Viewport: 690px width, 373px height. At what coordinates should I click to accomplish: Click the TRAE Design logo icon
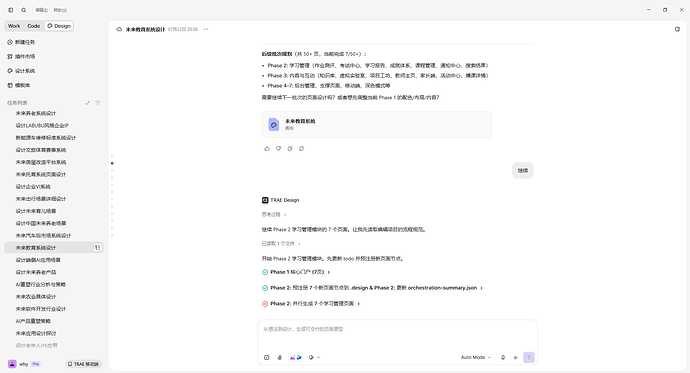click(x=265, y=200)
